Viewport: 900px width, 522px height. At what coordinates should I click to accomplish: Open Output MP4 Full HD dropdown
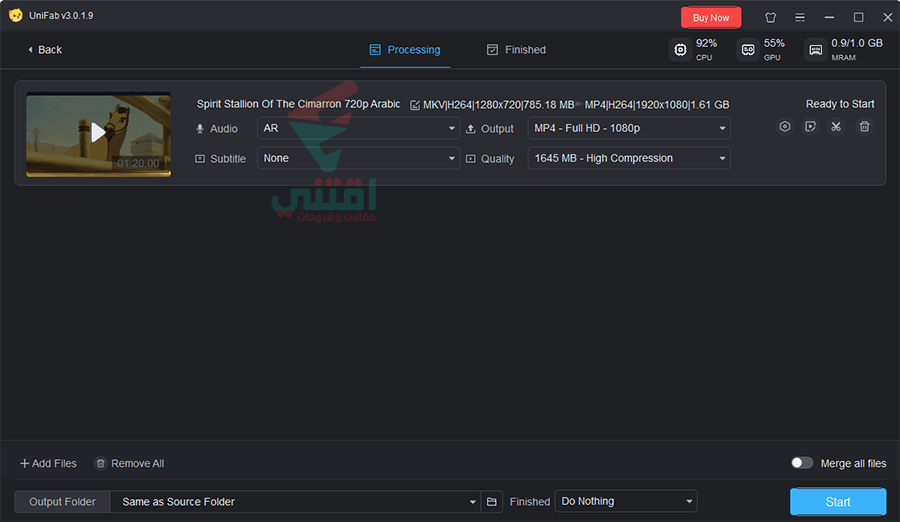(x=629, y=128)
